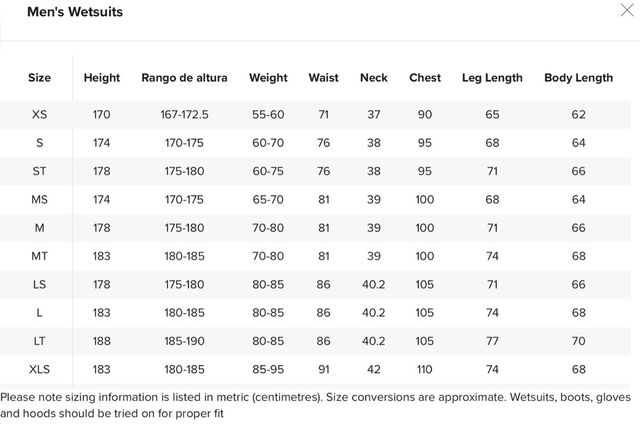Click the Rango de altura header
The image size is (640, 425).
184,78
